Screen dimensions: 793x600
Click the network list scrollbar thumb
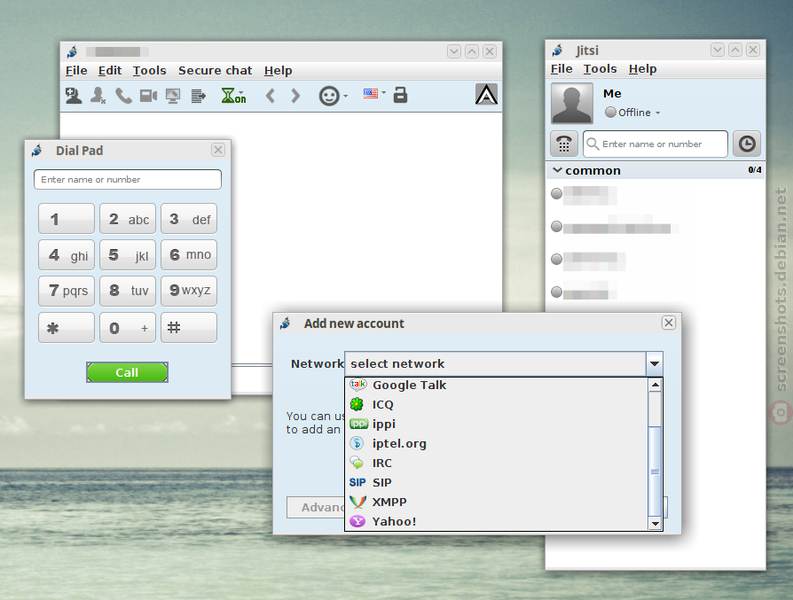tap(655, 472)
